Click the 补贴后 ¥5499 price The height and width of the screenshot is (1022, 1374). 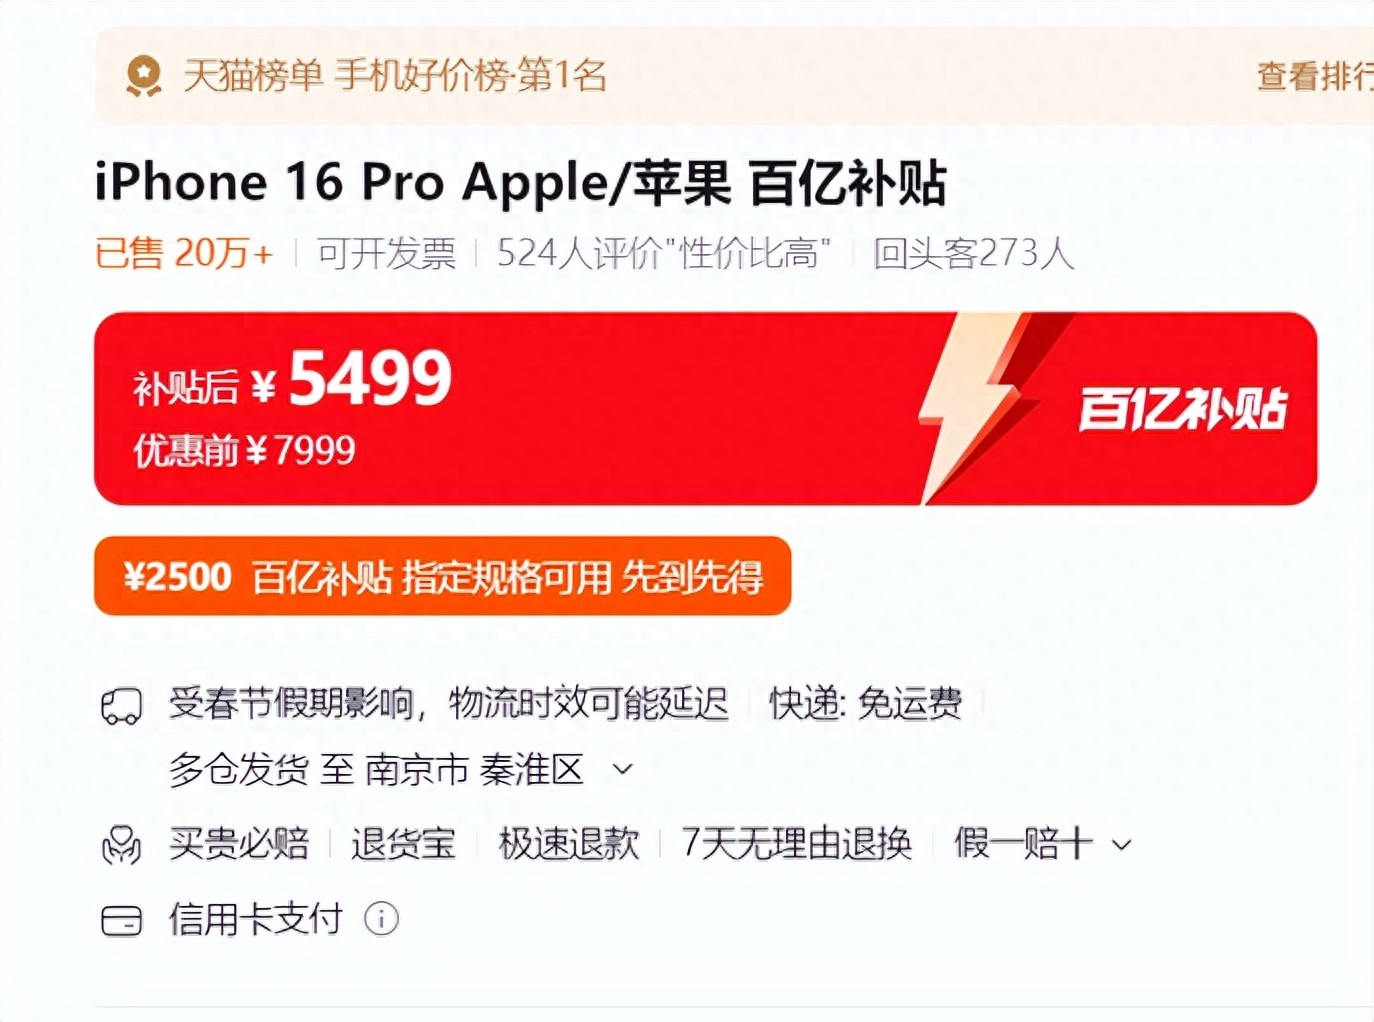(293, 380)
